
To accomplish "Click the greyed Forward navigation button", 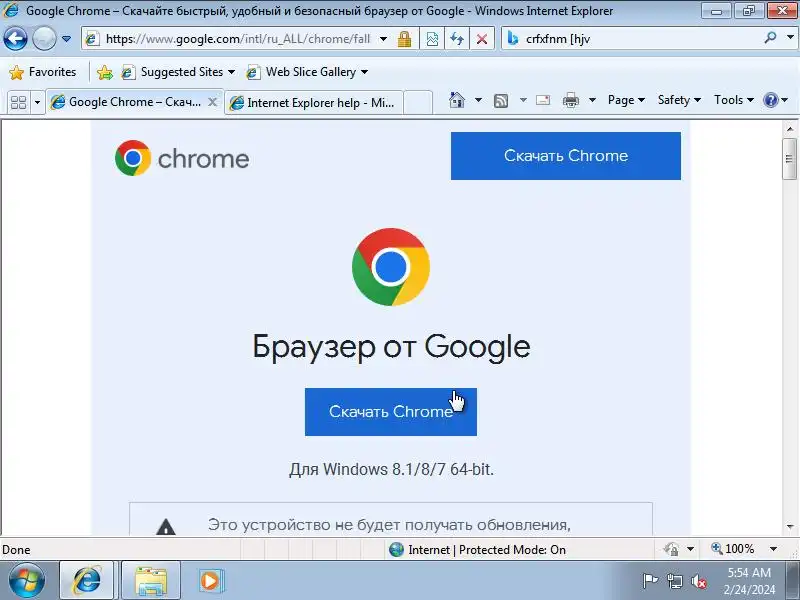I will (44, 38).
